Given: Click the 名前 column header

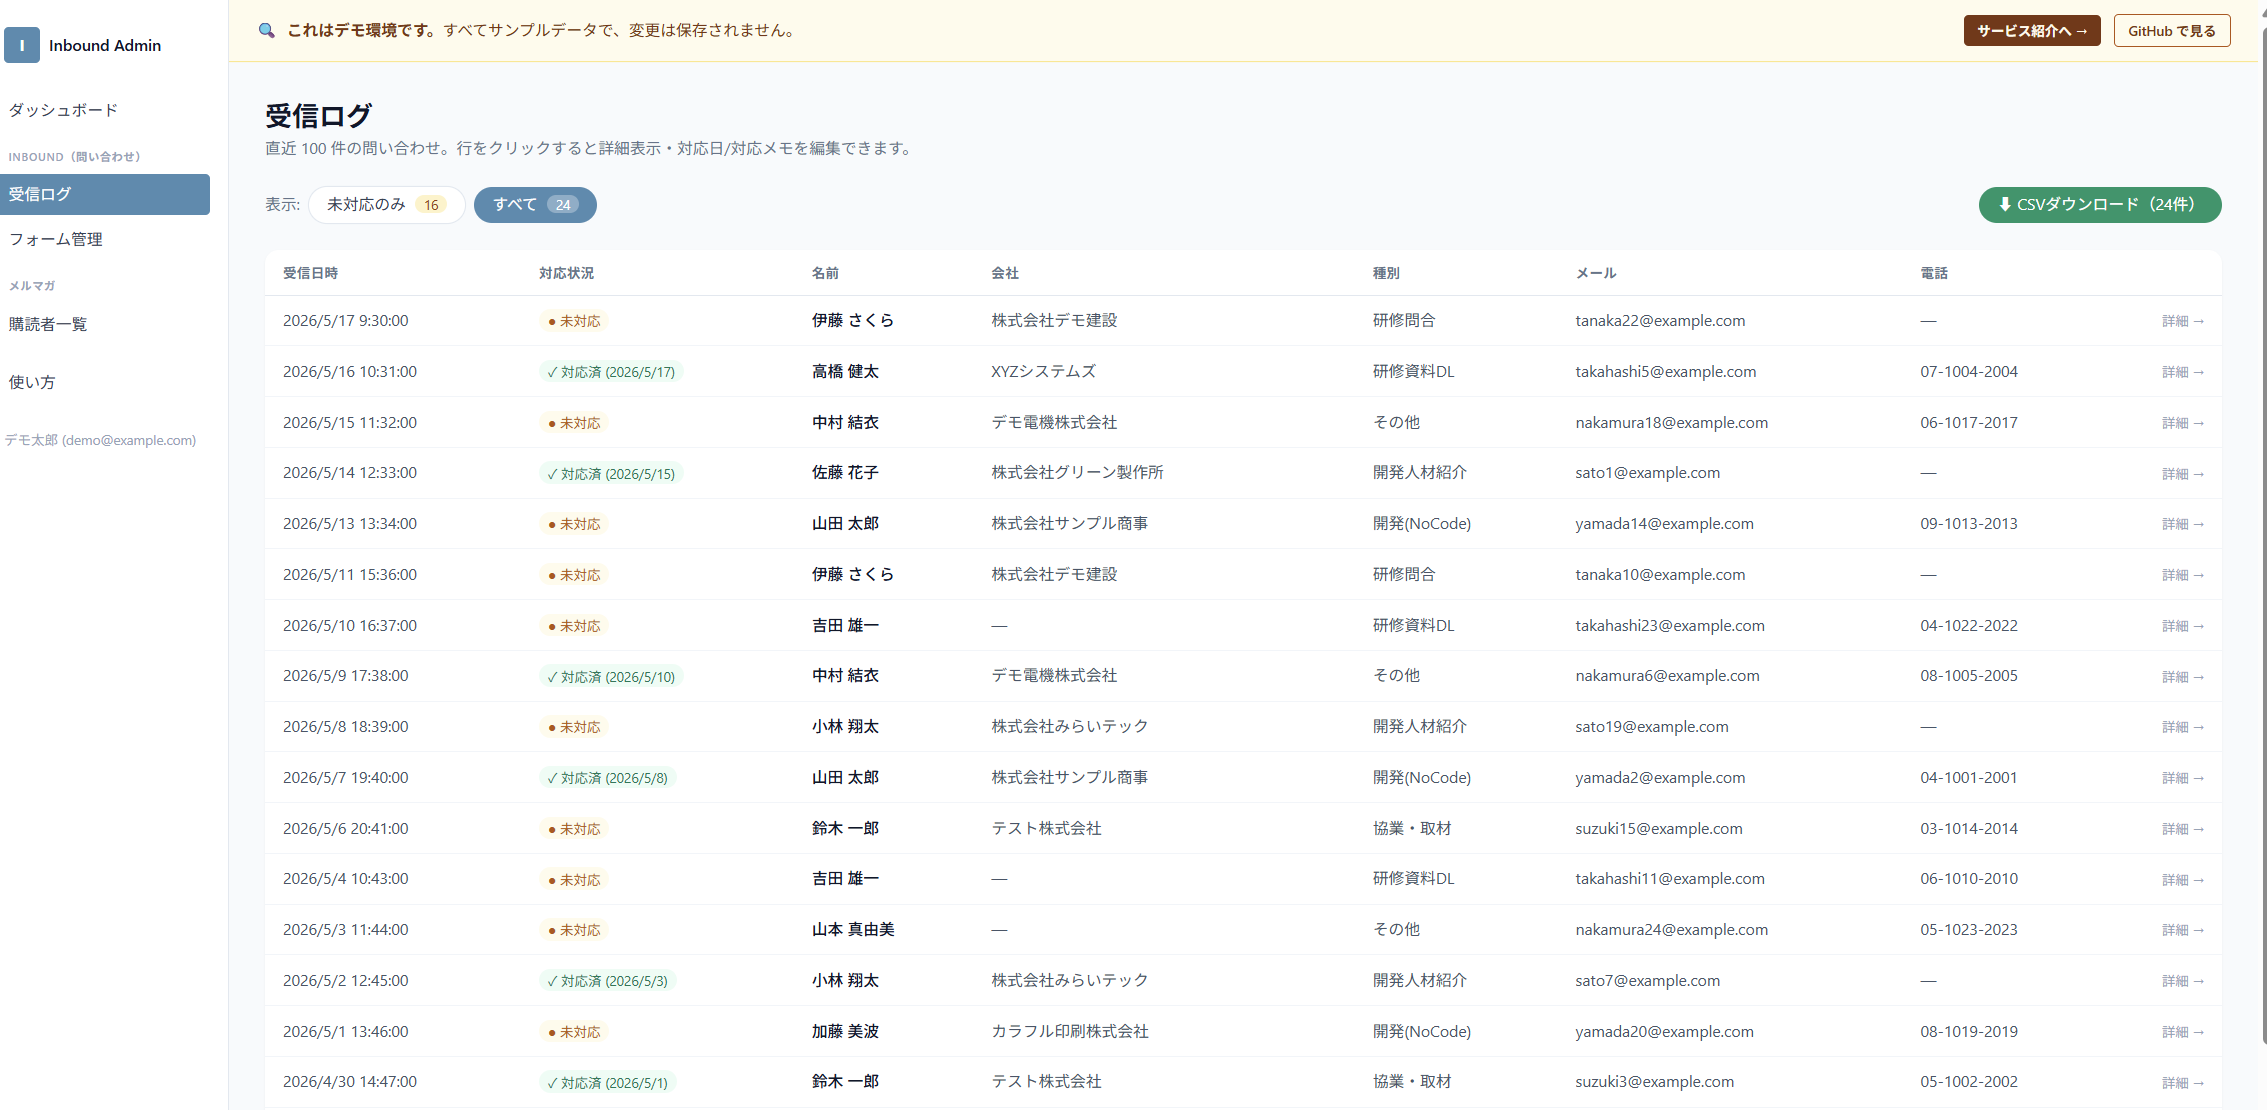Looking at the screenshot, I should click(x=825, y=273).
